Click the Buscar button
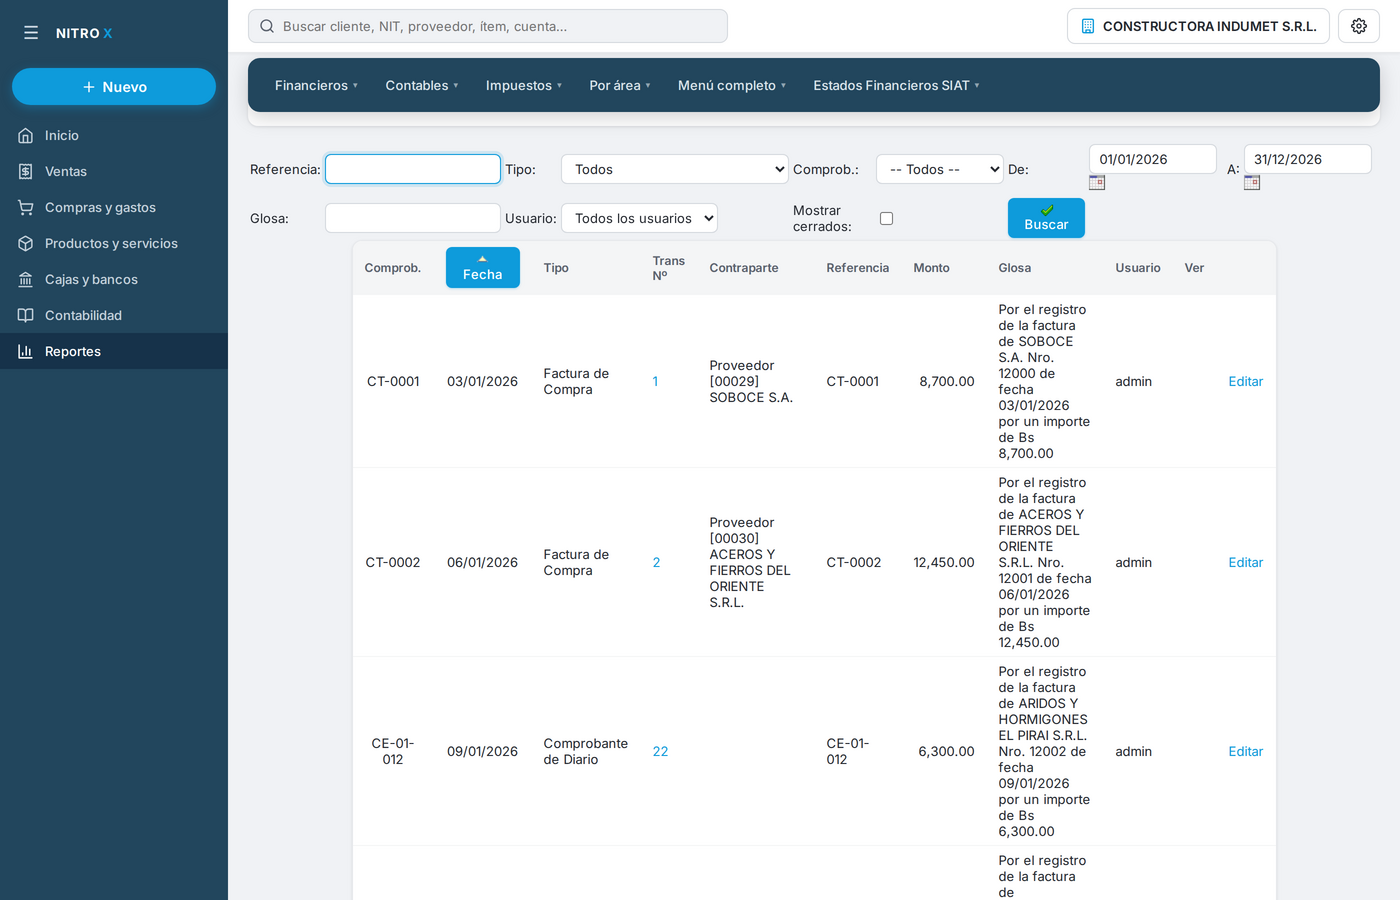The image size is (1400, 900). click(1046, 218)
